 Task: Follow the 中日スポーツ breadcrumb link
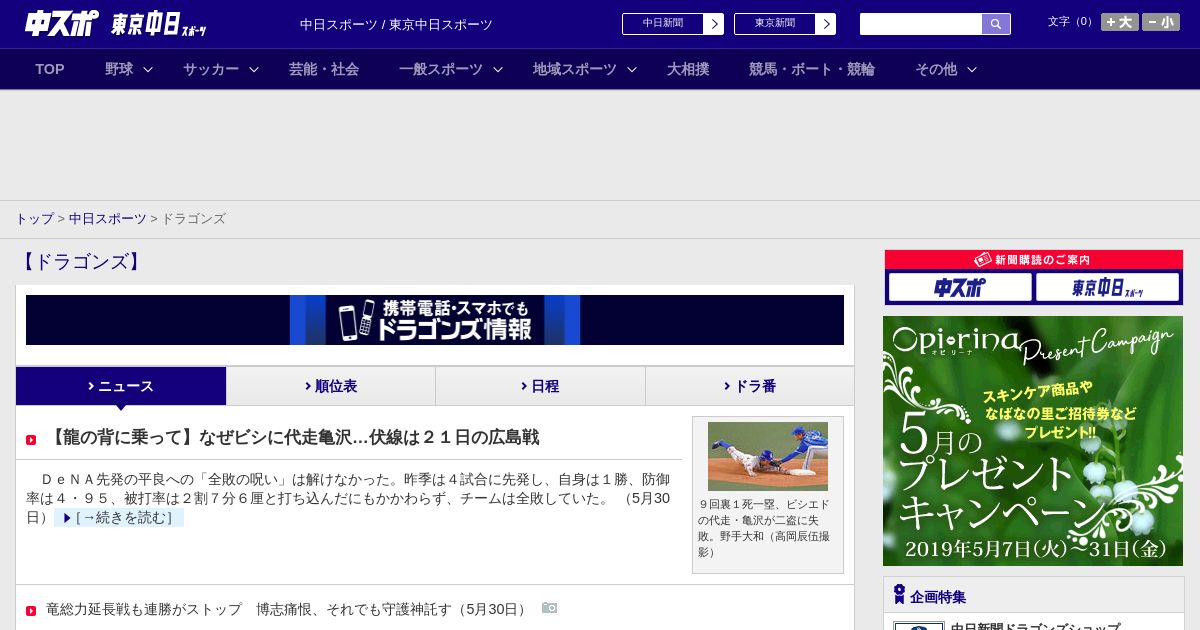107,218
